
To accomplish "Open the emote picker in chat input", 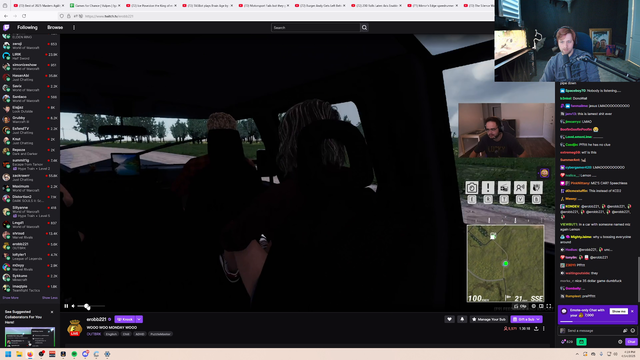I will [x=633, y=331].
